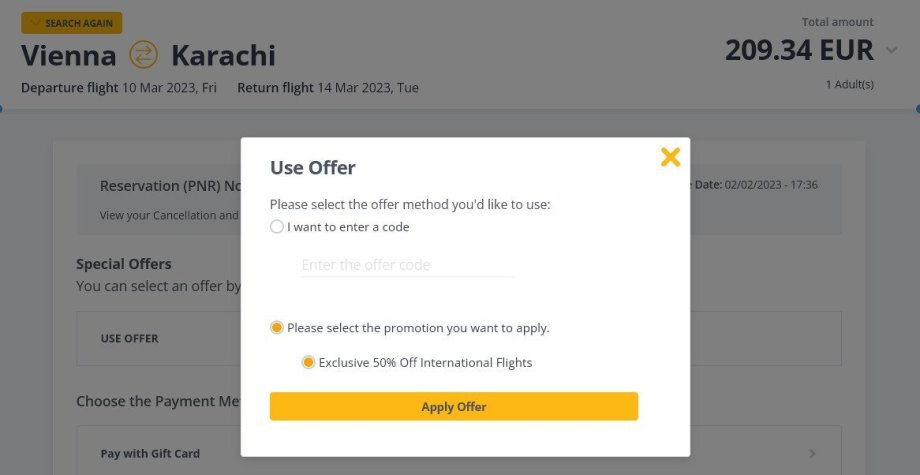The image size is (920, 475).
Task: Click the offer code input field
Action: tap(407, 265)
